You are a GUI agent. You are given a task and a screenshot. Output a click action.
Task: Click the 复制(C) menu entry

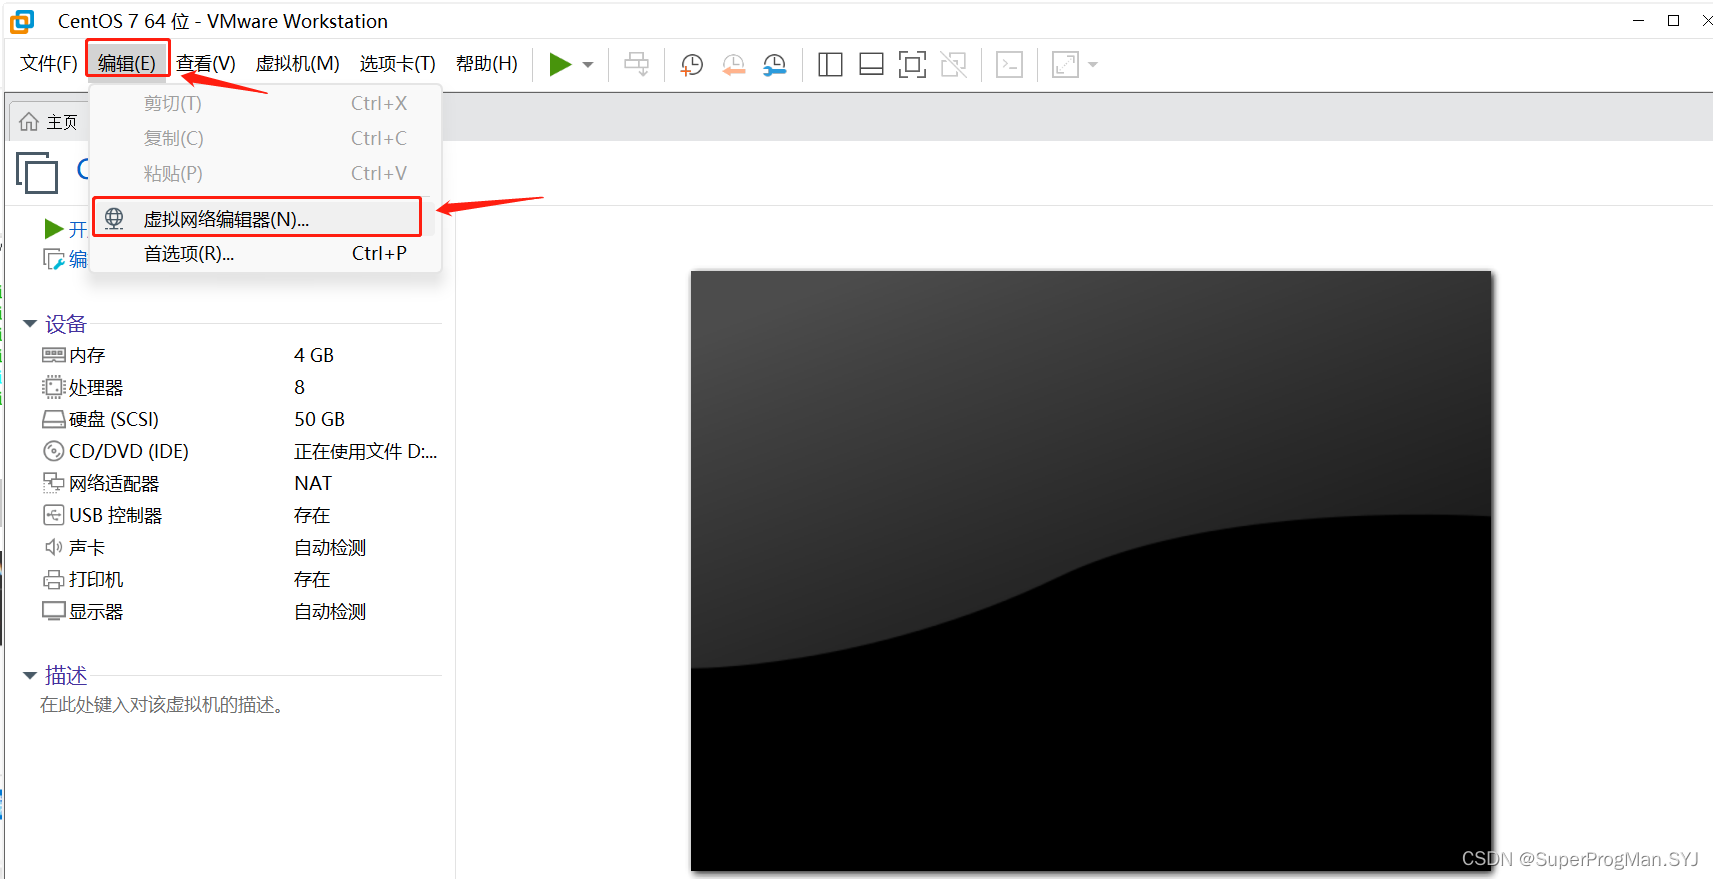(x=265, y=139)
